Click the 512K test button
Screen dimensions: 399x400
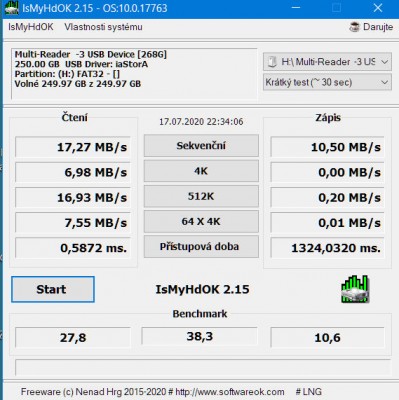[x=201, y=196]
